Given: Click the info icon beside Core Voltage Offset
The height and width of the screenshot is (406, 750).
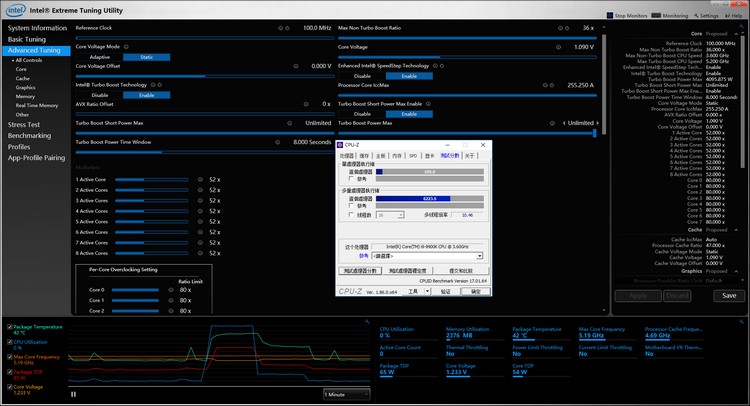Looking at the screenshot, I should coord(296,66).
